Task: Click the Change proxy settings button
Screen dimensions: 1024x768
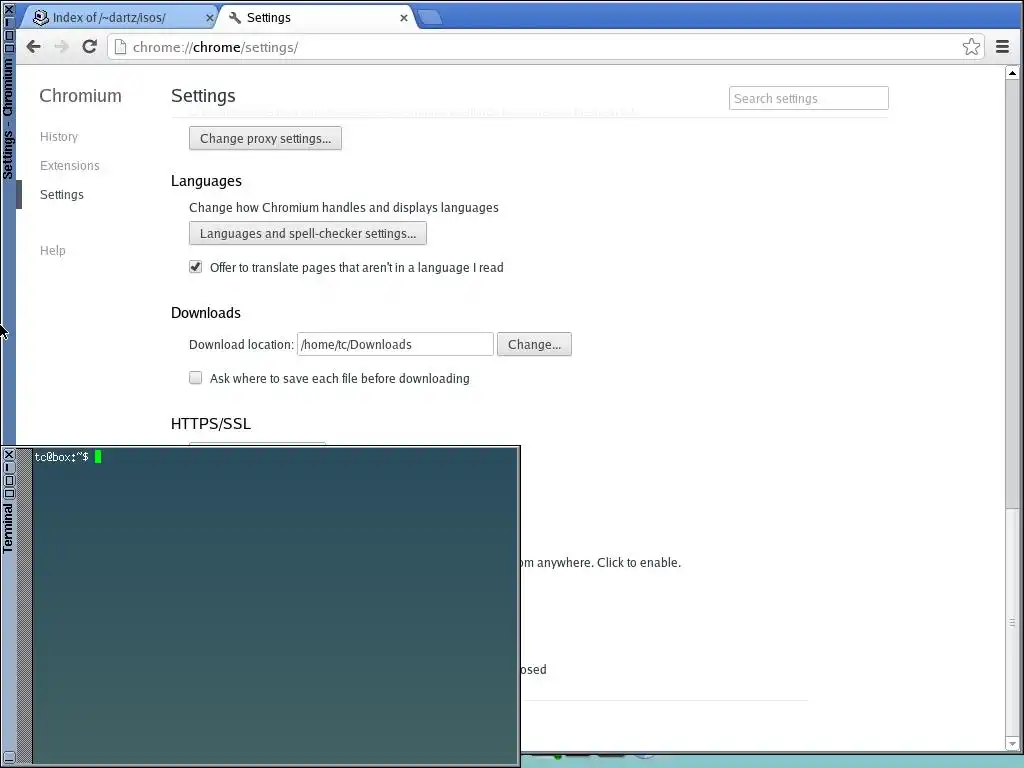Action: point(265,138)
